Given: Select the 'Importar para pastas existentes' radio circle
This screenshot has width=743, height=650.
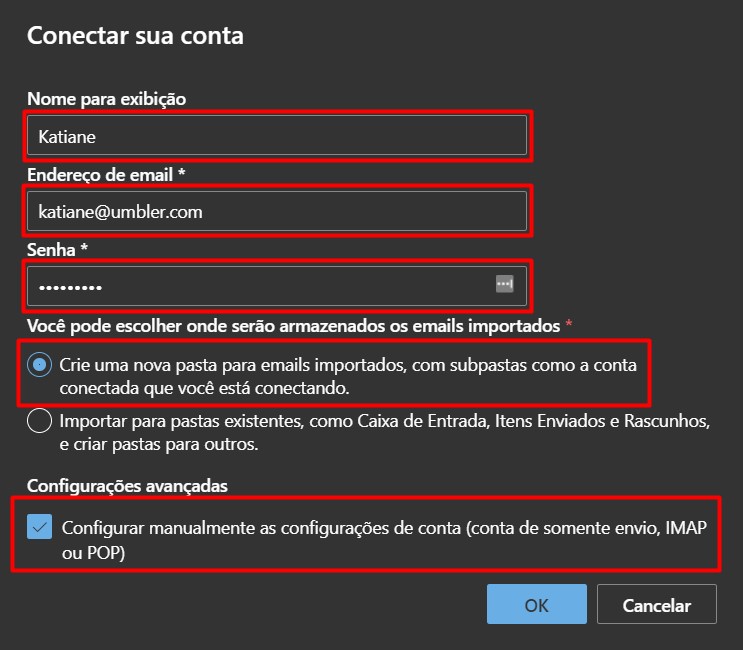Looking at the screenshot, I should coord(39,421).
